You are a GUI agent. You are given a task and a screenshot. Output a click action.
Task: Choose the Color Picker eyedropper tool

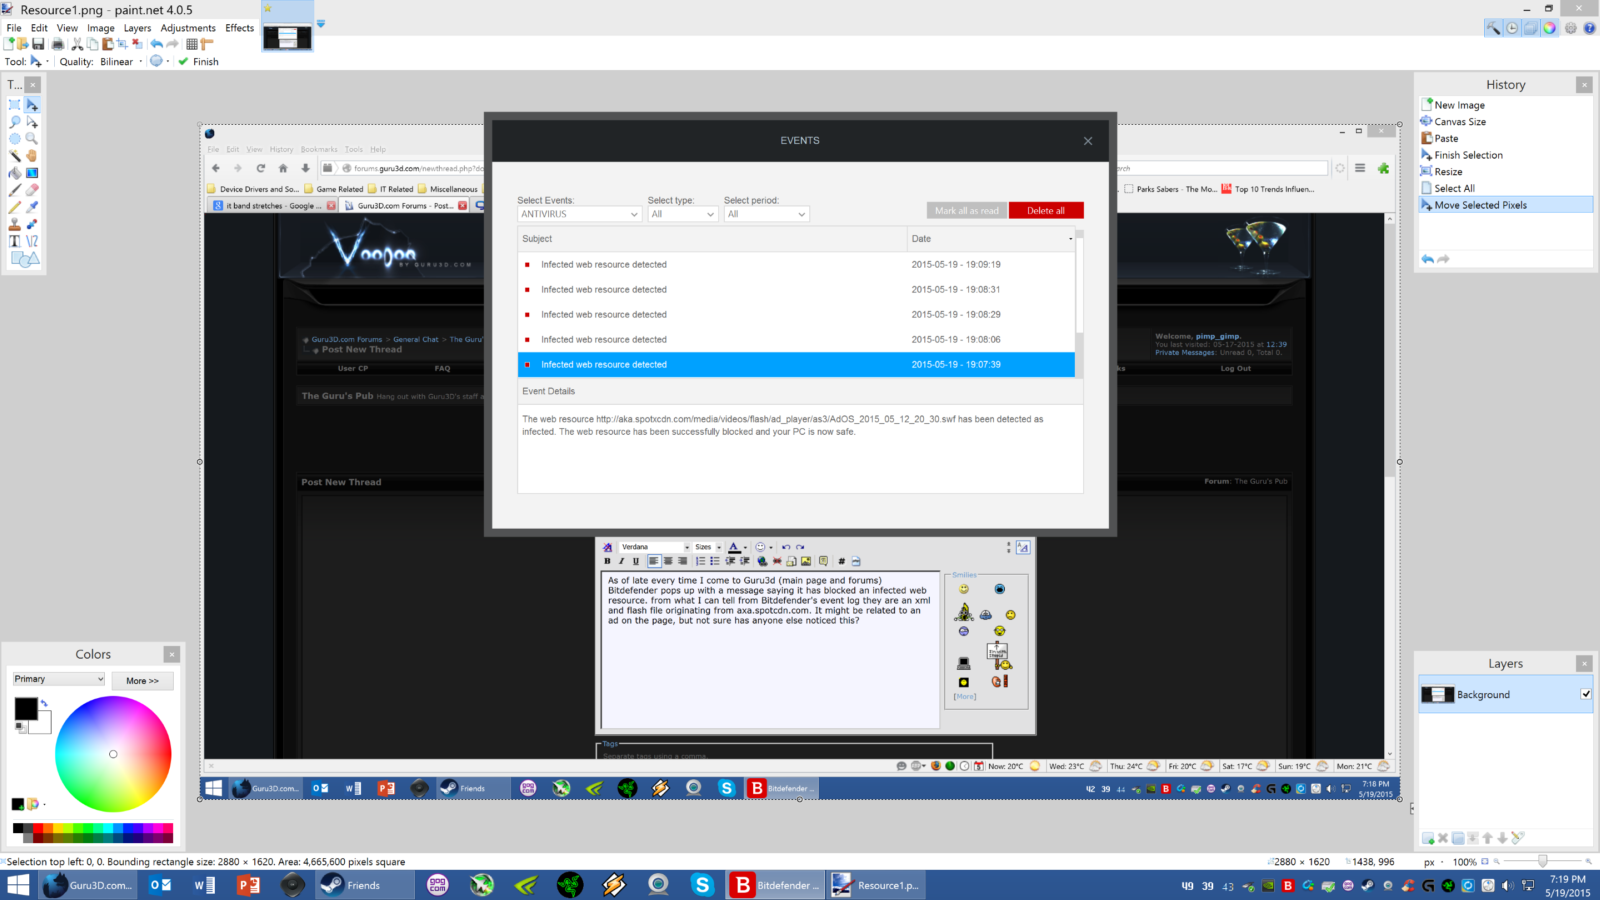coord(32,207)
